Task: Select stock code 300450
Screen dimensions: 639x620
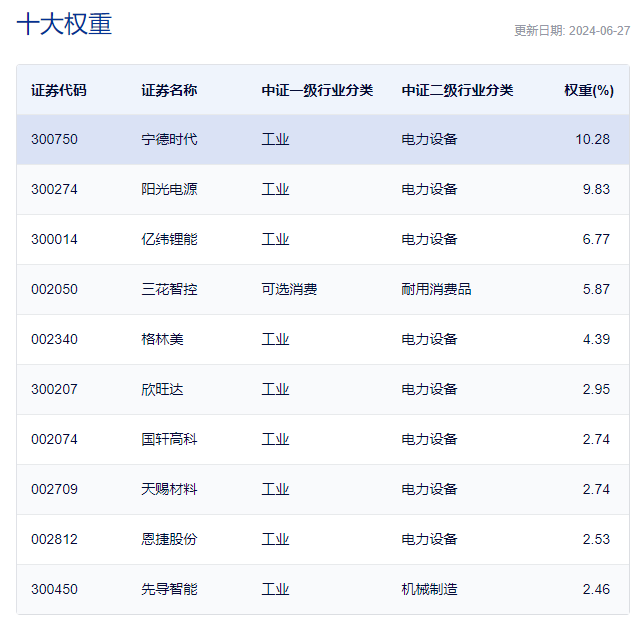Action: pos(54,589)
